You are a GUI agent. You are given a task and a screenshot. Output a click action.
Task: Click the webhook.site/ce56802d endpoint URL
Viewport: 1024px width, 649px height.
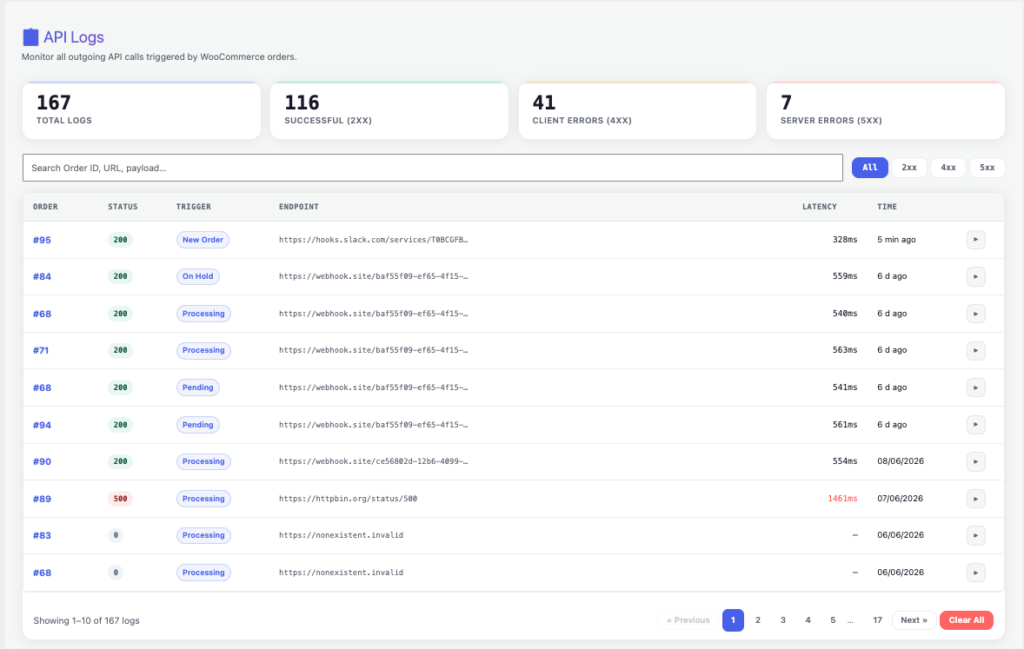(373, 462)
